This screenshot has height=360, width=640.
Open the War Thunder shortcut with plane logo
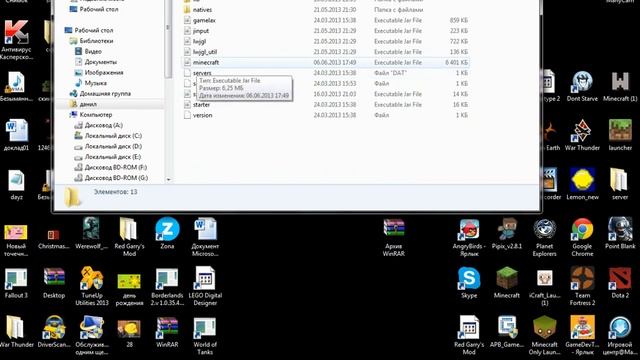[x=582, y=135]
